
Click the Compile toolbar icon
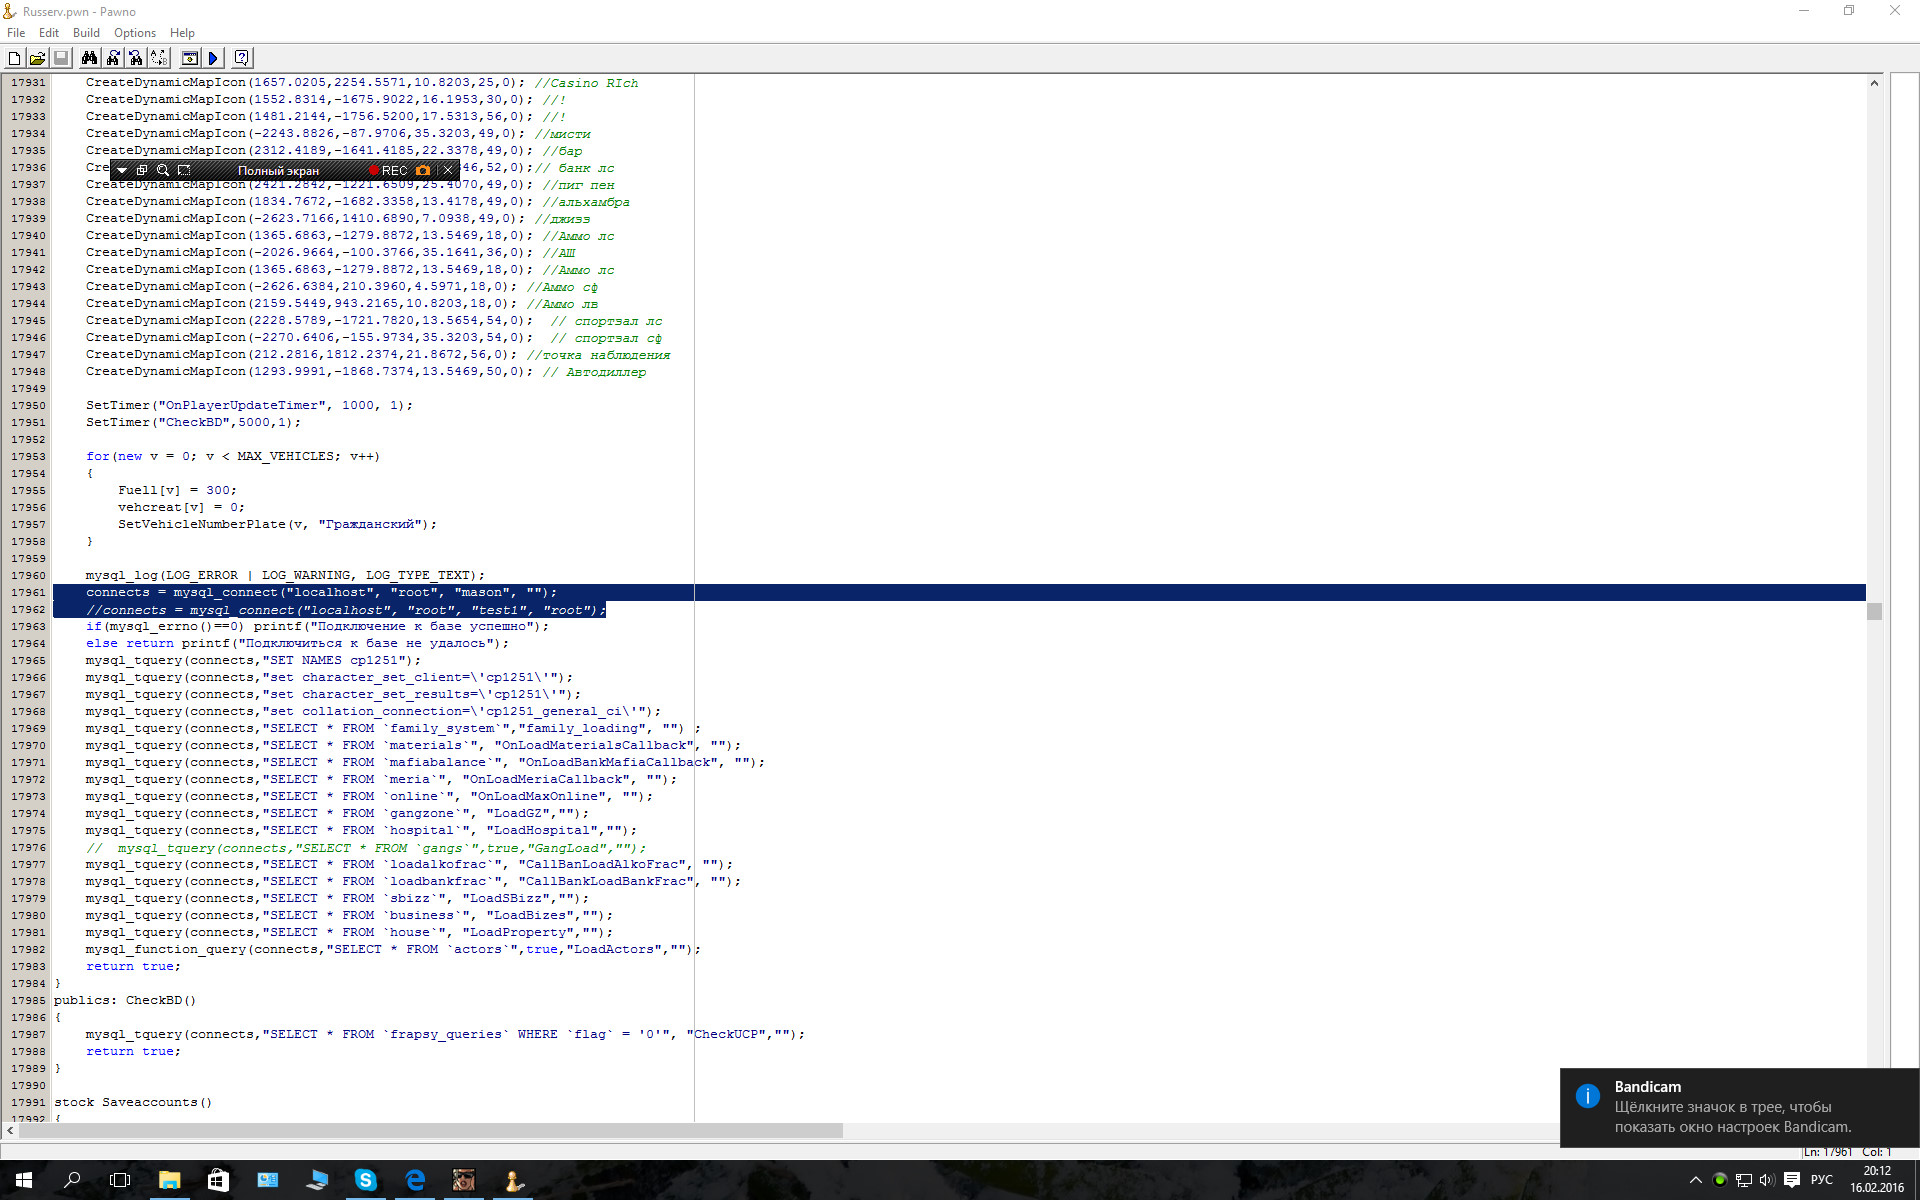coord(190,58)
